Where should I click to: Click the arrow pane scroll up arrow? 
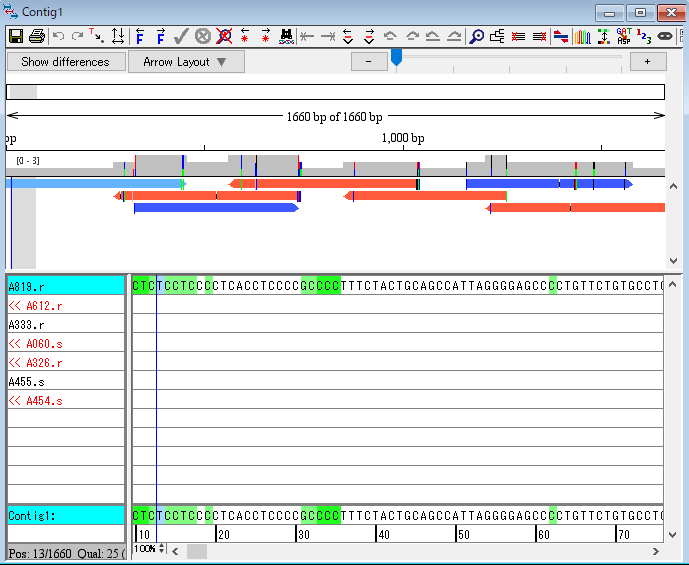click(673, 186)
